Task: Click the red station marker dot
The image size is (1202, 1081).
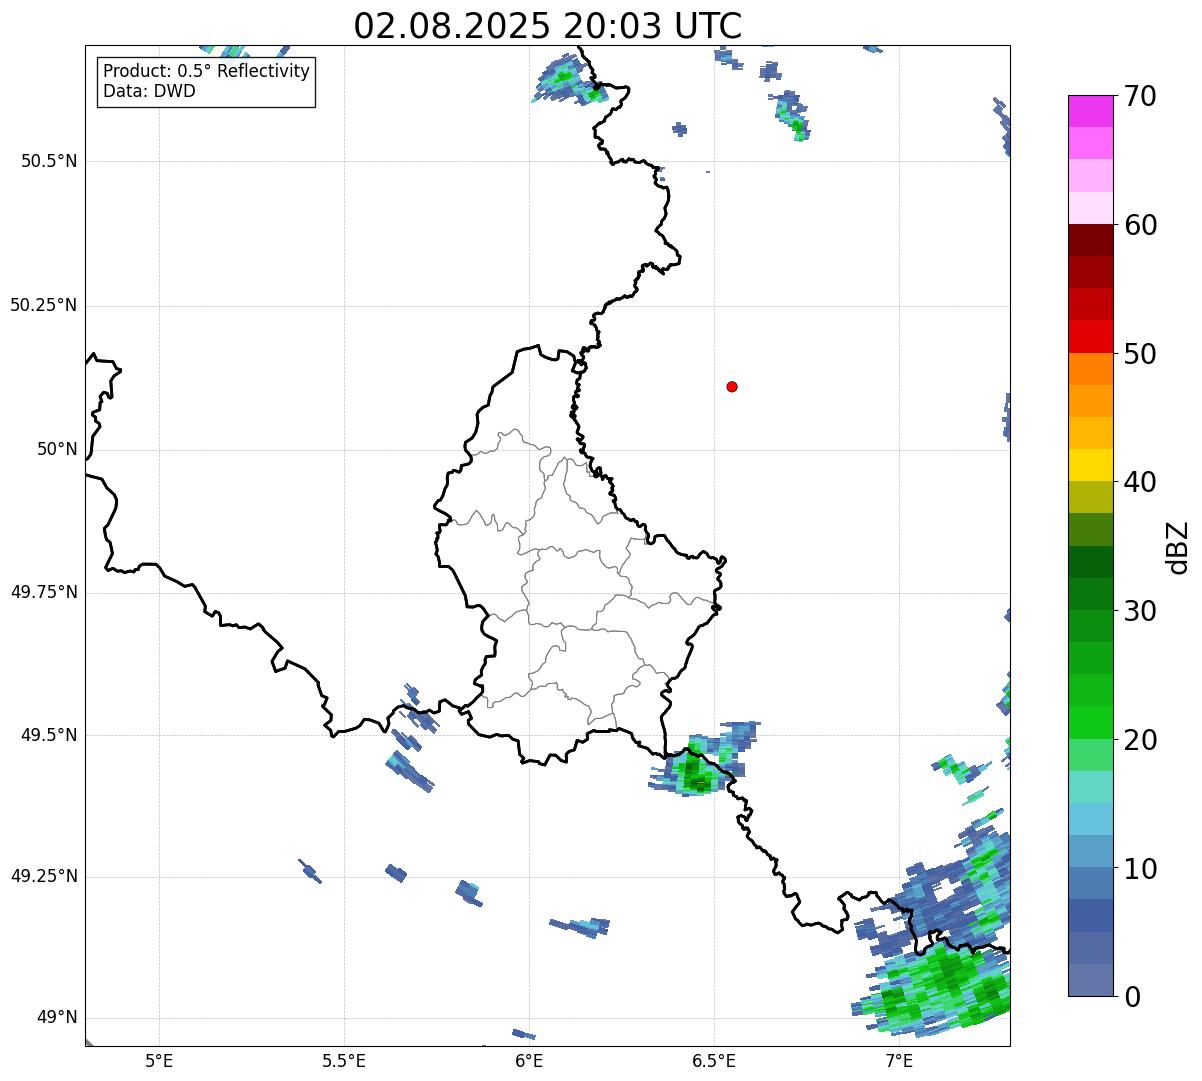Action: (x=732, y=386)
